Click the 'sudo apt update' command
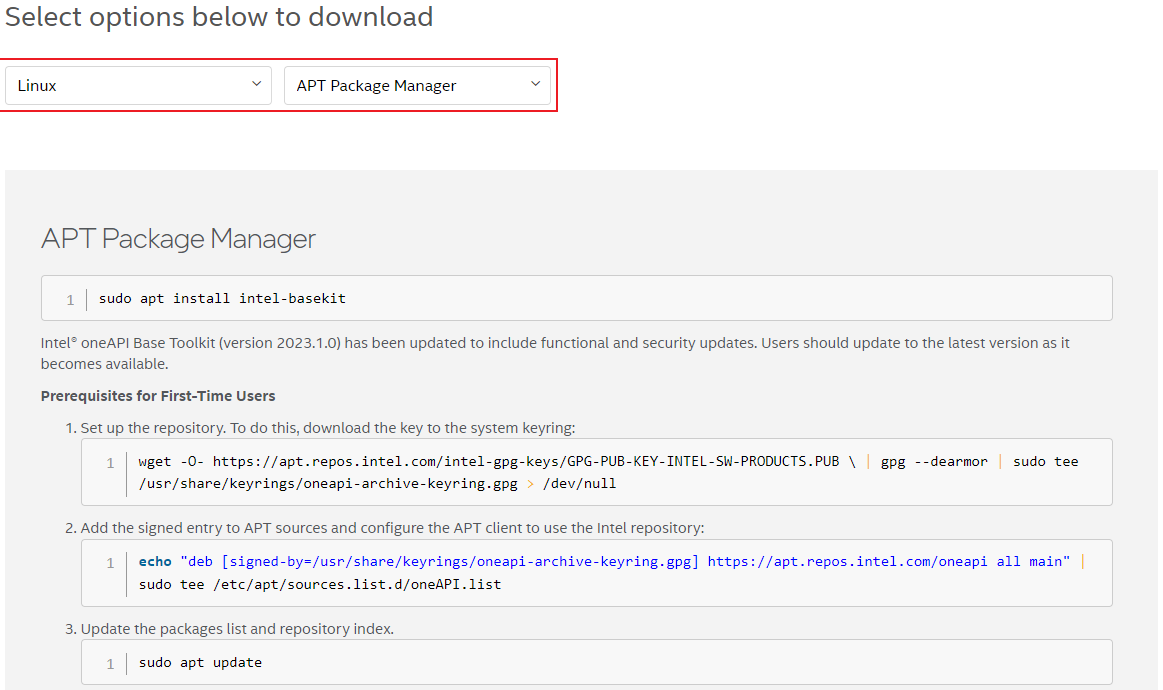Viewport: 1163px width, 690px height. click(x=200, y=663)
